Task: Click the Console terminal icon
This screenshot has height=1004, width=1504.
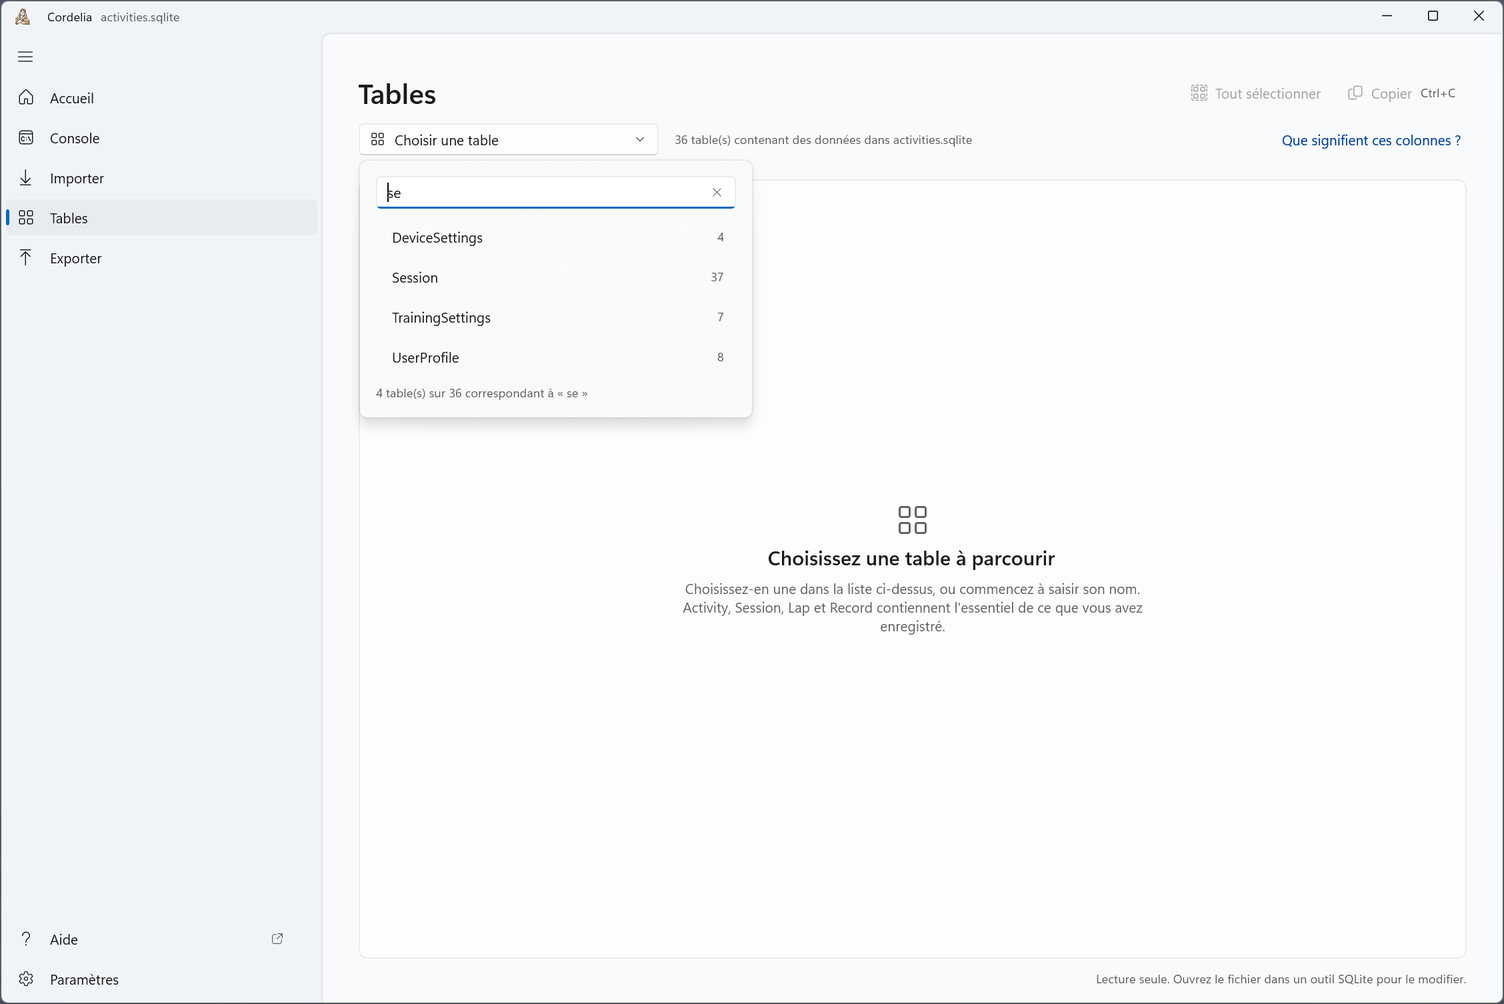Action: click(26, 138)
